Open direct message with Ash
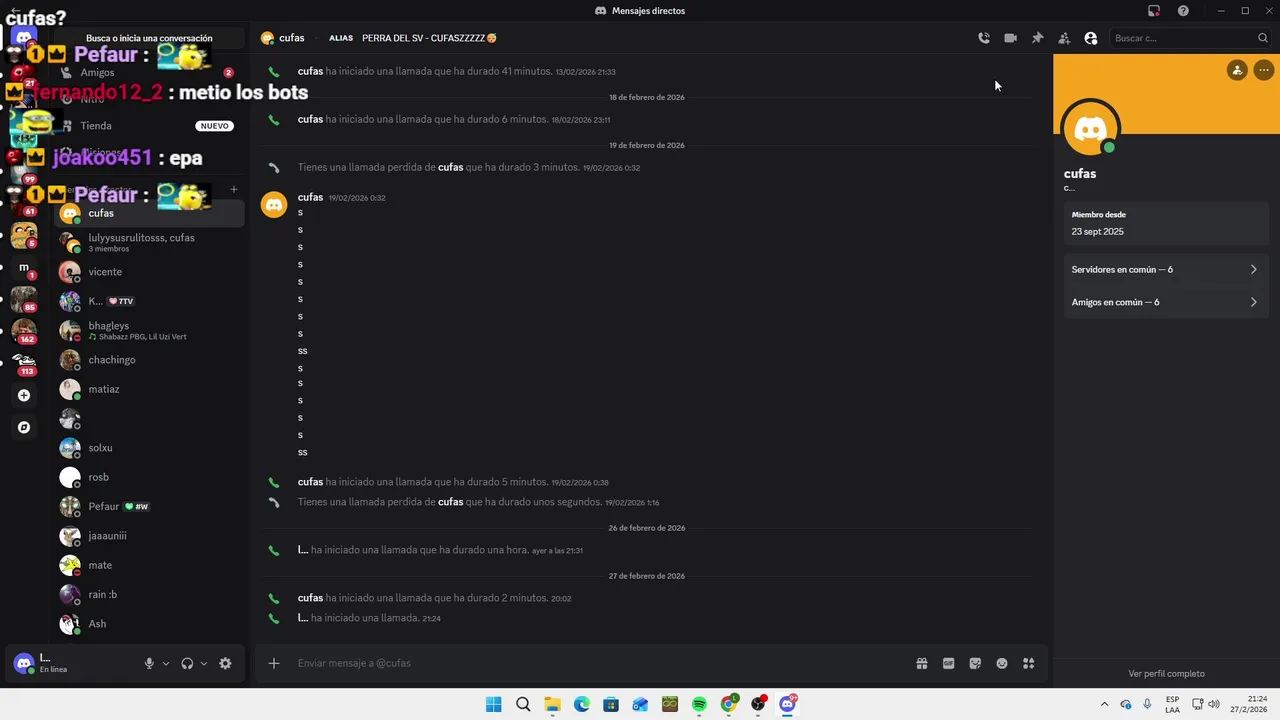The image size is (1280, 720). click(x=149, y=624)
